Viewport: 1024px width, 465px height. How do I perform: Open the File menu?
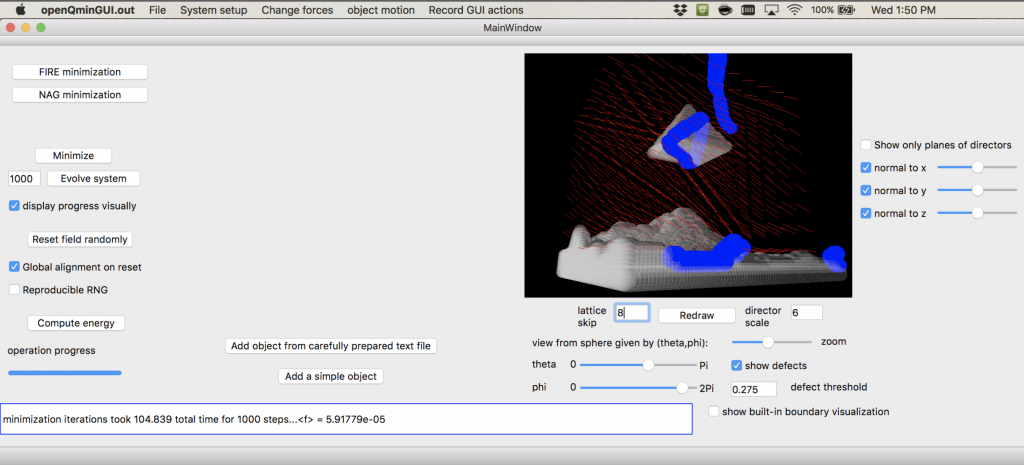click(x=157, y=10)
